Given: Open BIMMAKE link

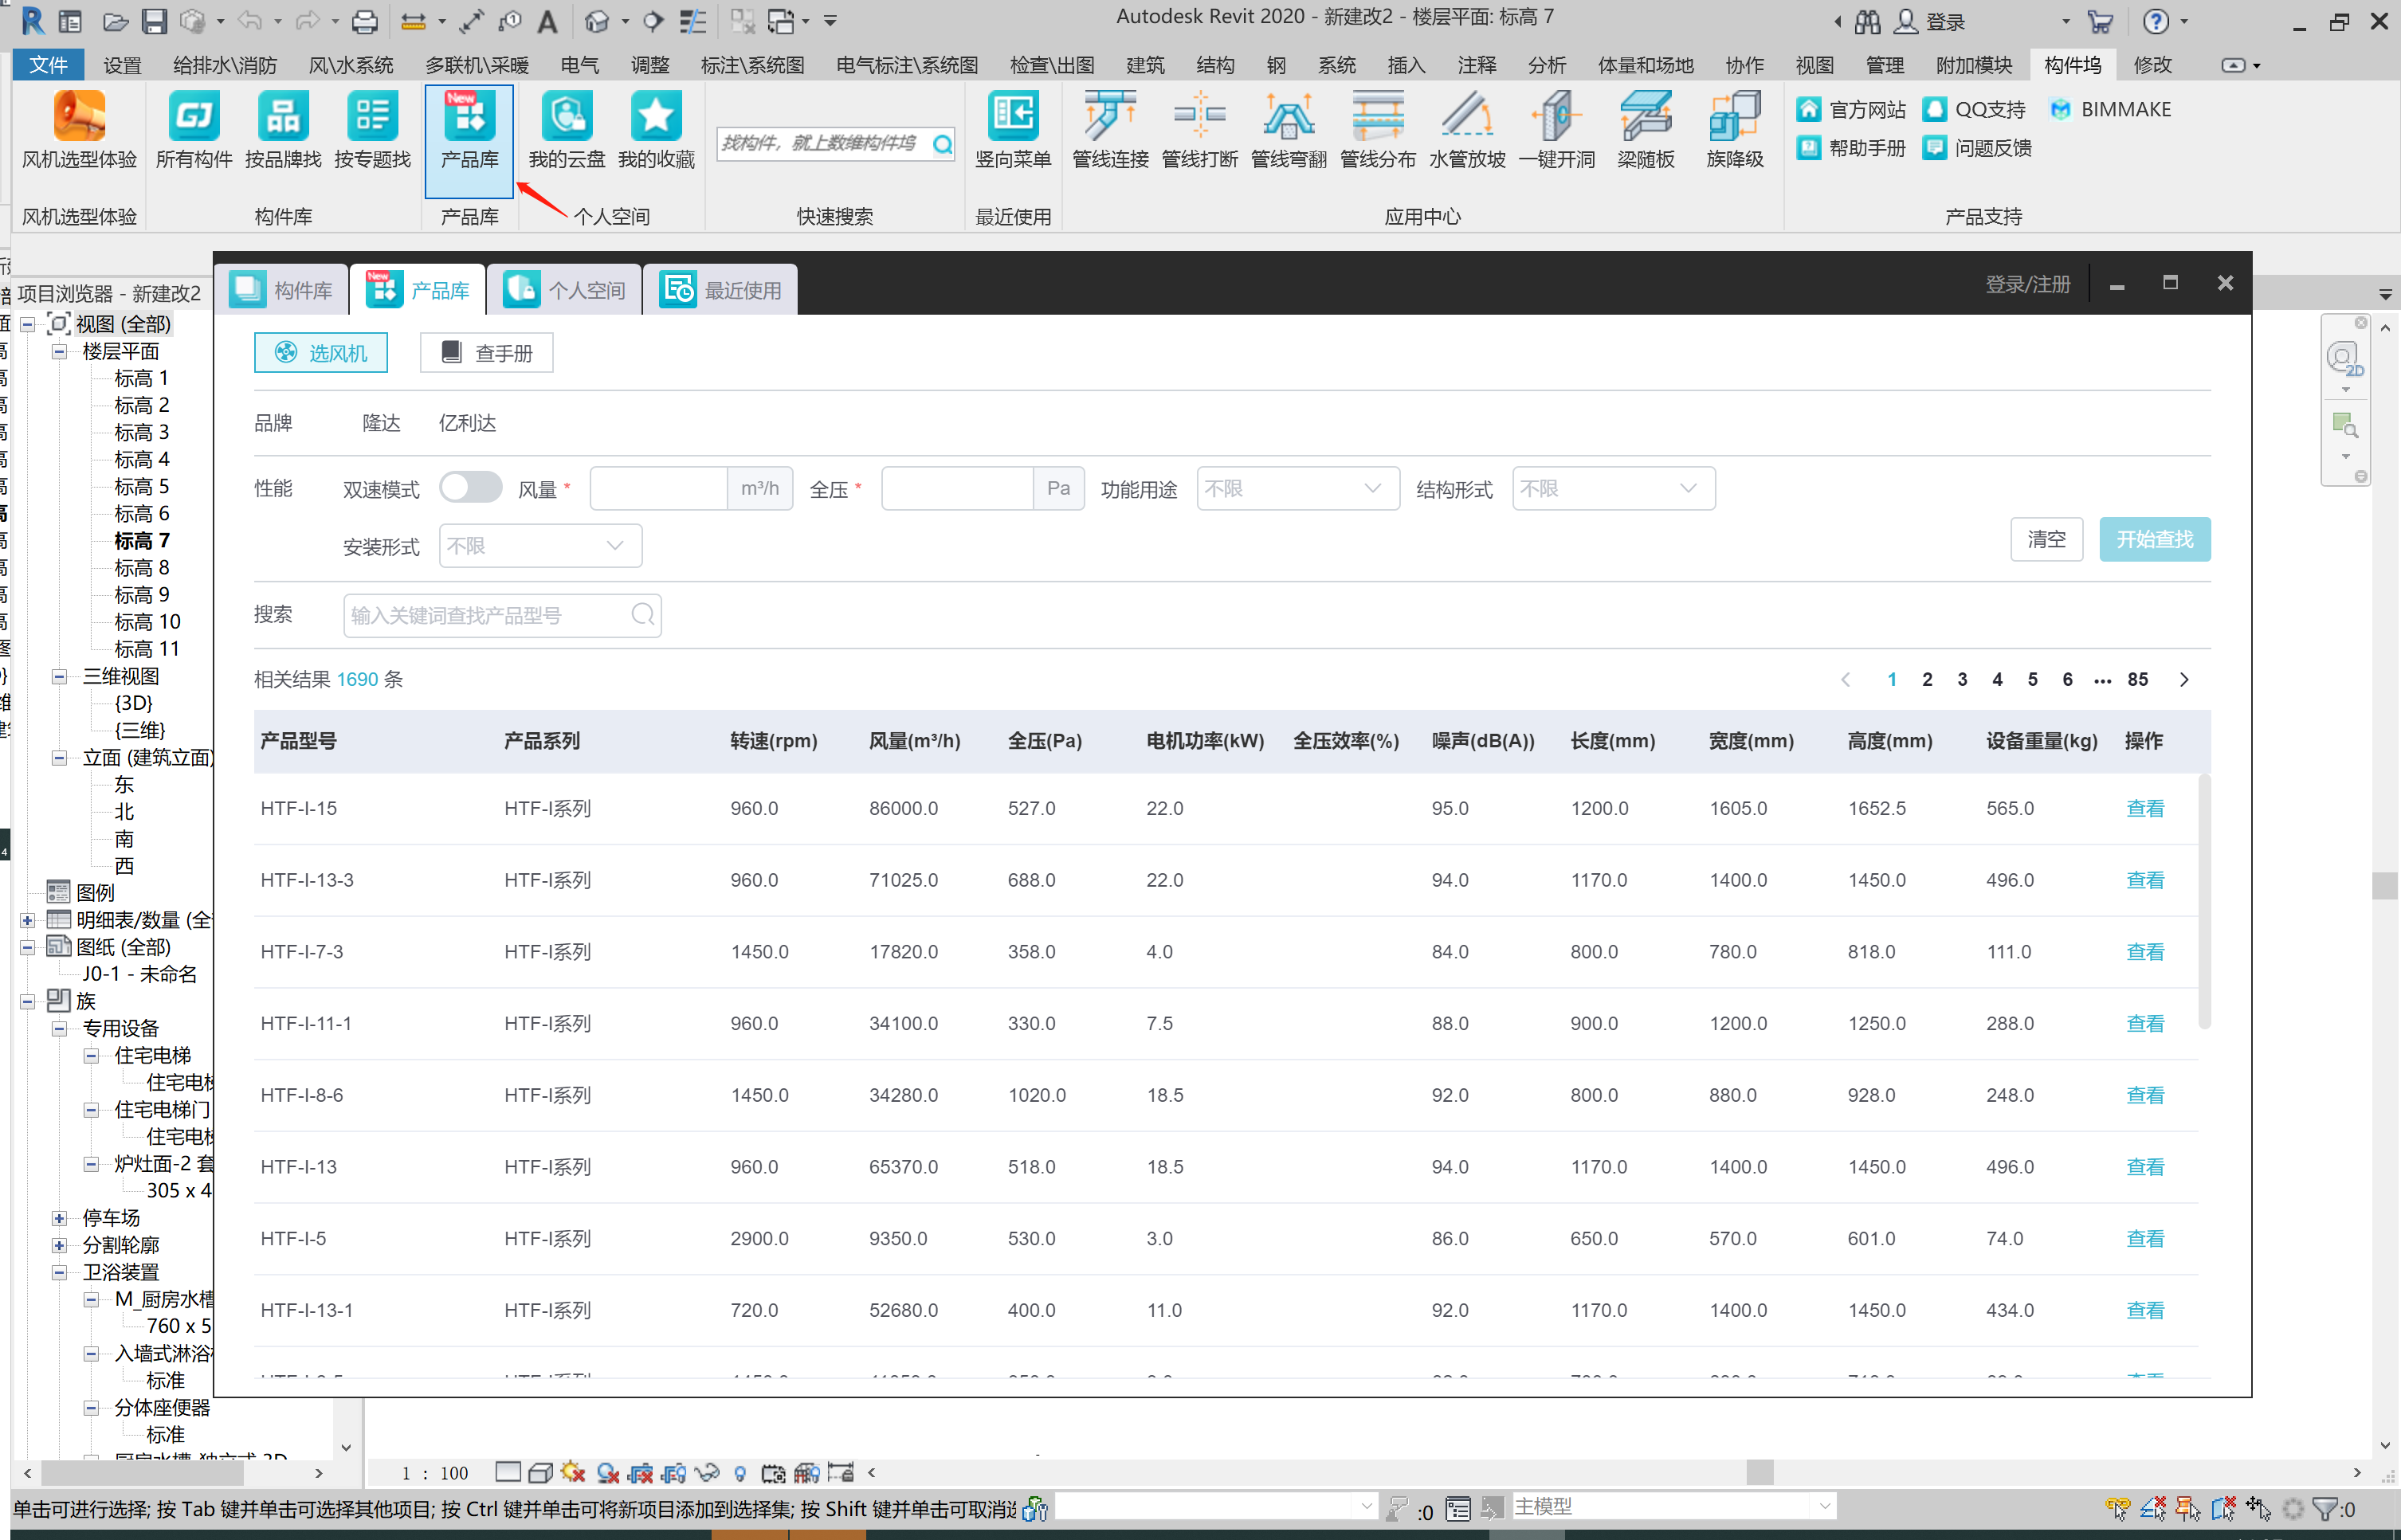Looking at the screenshot, I should [2109, 109].
